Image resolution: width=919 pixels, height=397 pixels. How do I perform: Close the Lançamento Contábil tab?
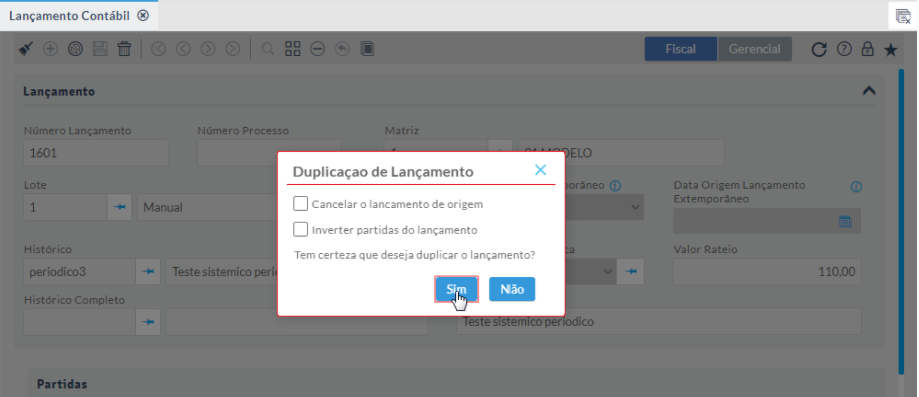click(x=143, y=16)
